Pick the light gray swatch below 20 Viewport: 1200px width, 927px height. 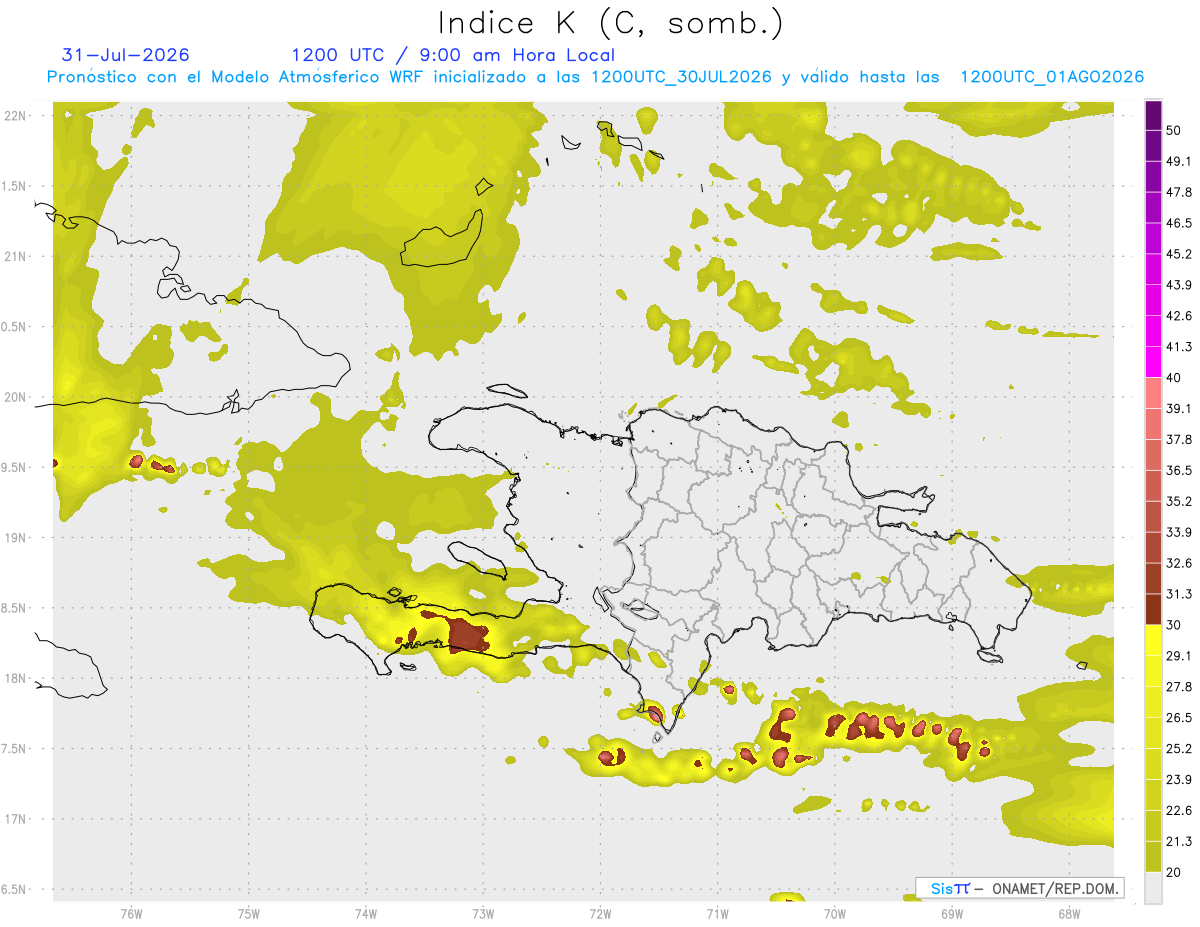[x=1153, y=887]
